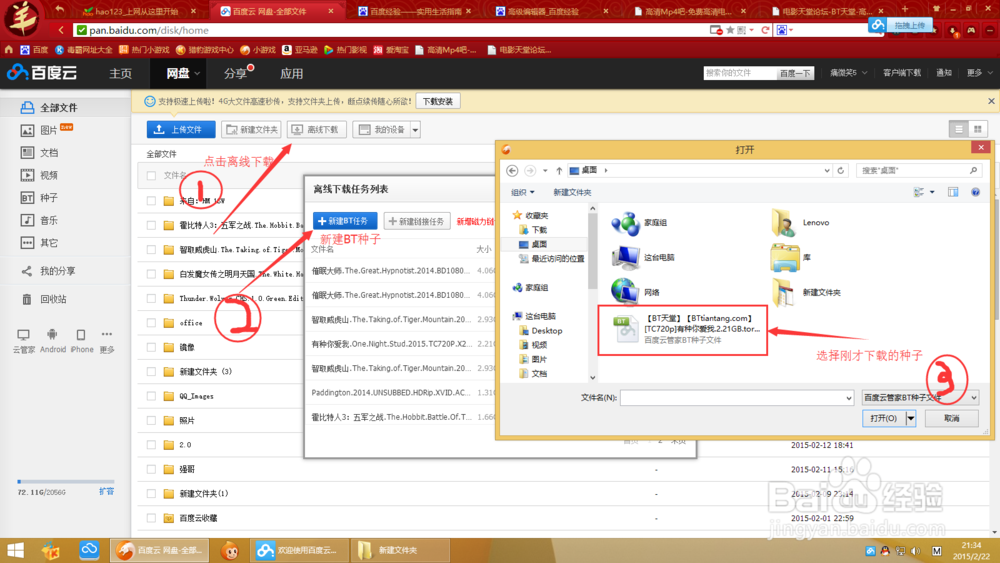This screenshot has width=1000, height=563.
Task: Open the Lenovo user folder
Action: click(801, 223)
